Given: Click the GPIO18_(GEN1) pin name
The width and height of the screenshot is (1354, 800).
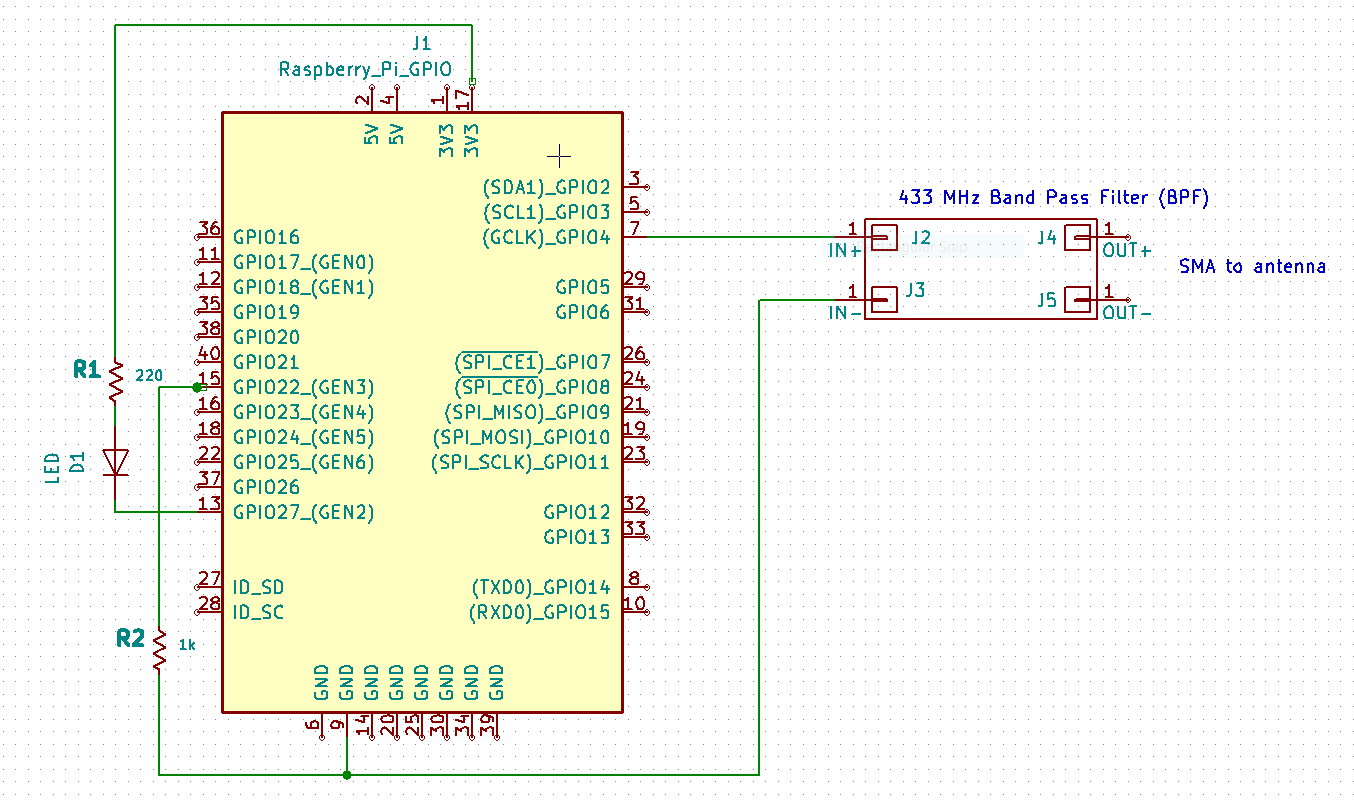Looking at the screenshot, I should (x=304, y=288).
